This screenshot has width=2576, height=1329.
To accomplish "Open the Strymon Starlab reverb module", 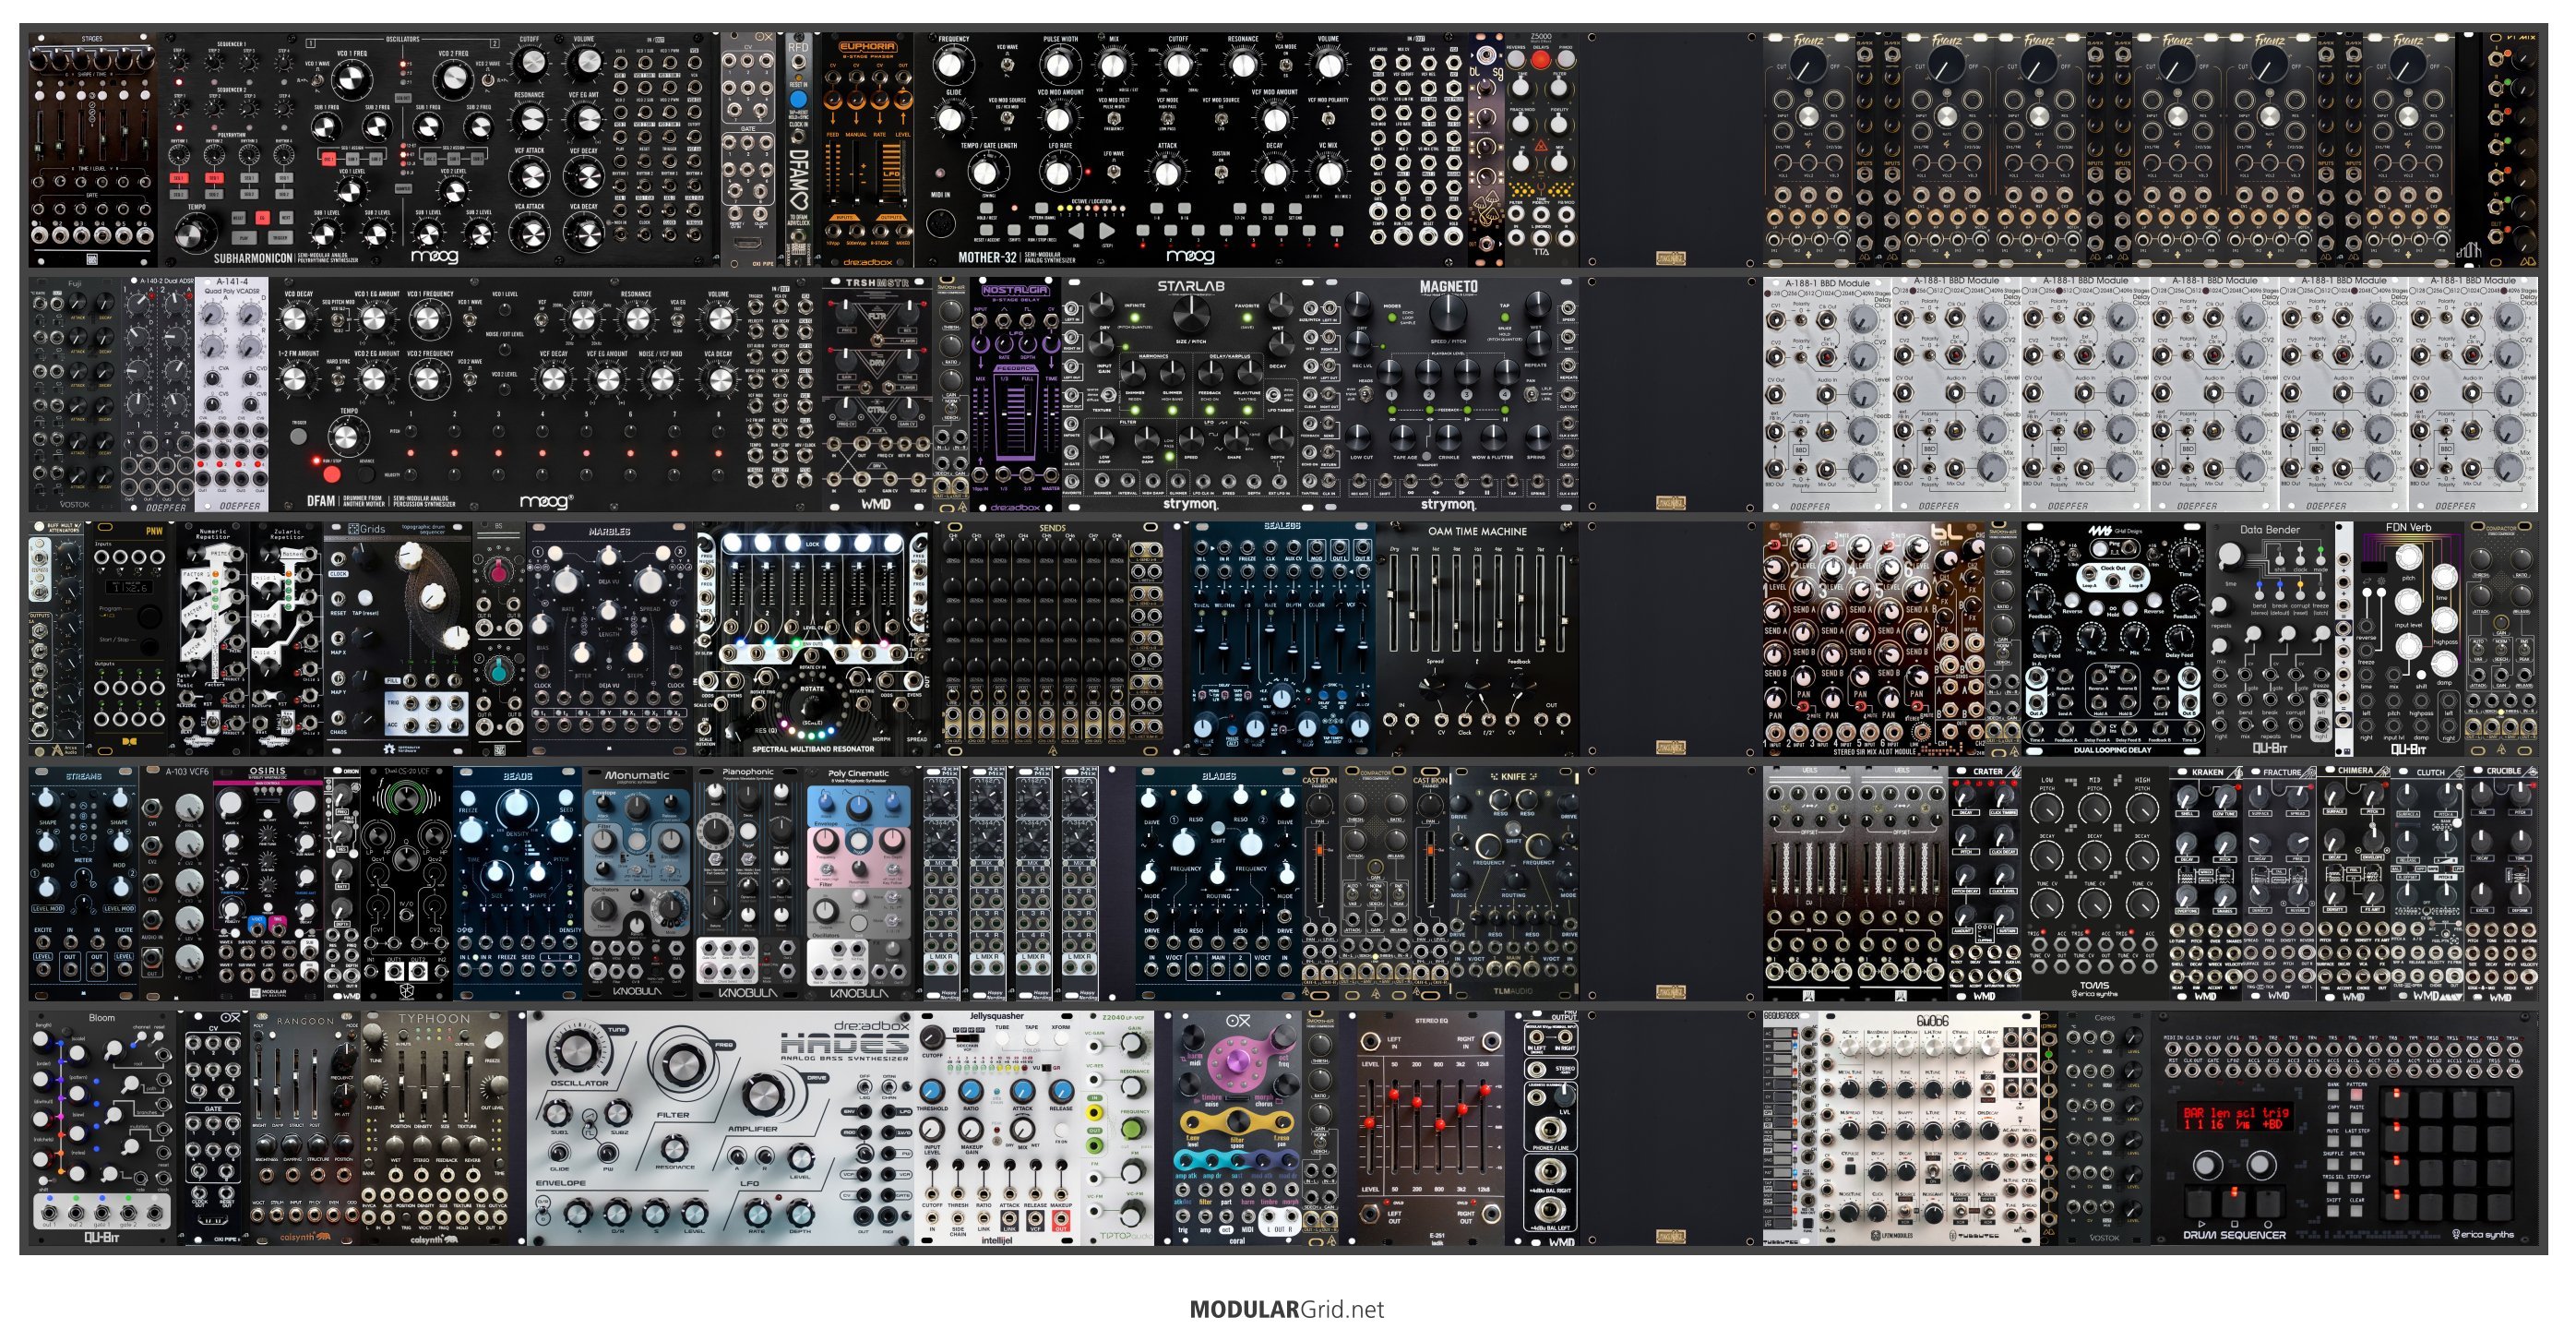I will 1191,394.
